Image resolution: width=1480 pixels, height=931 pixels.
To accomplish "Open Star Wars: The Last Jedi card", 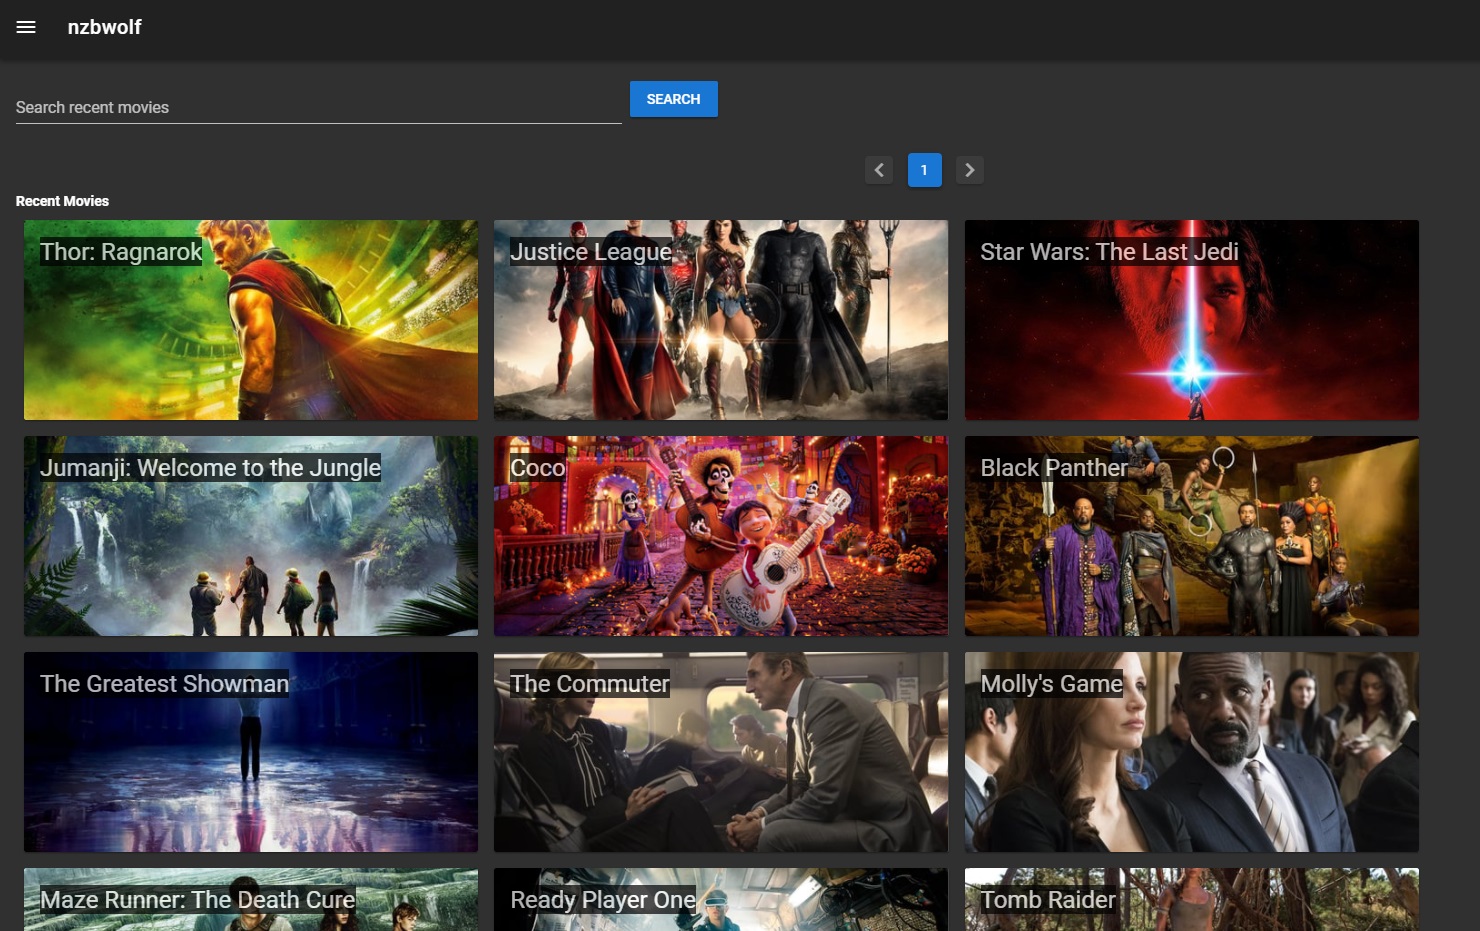I will click(1191, 320).
